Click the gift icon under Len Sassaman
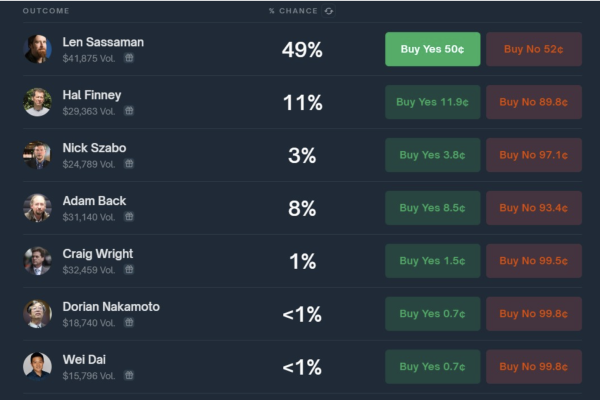600x400 pixels. 130,58
